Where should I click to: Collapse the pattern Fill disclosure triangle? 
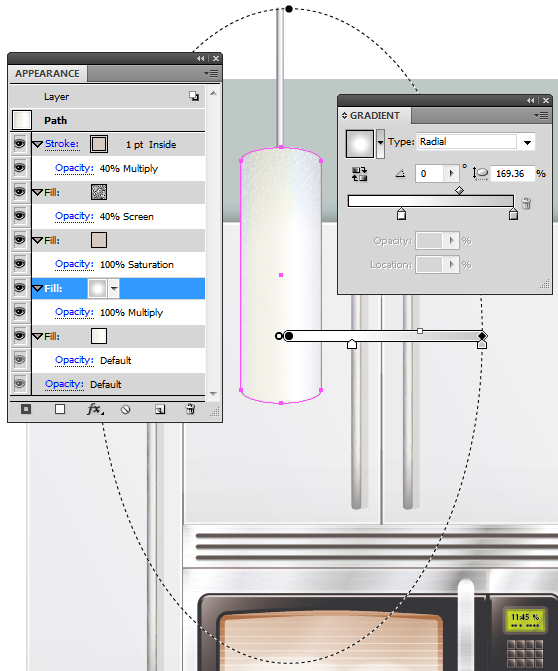tap(38, 193)
